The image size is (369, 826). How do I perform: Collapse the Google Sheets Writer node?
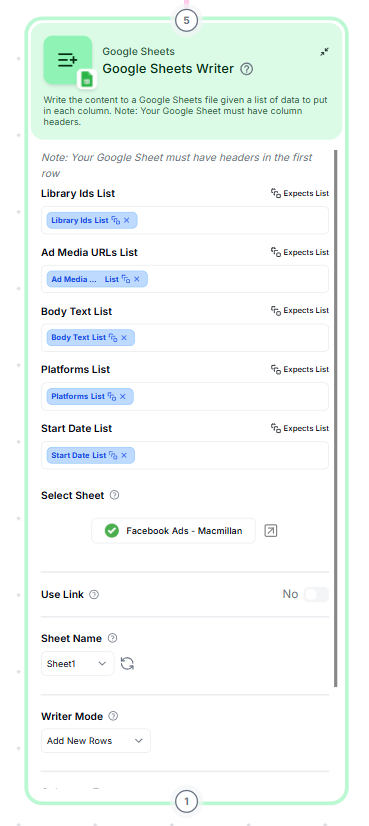[325, 52]
